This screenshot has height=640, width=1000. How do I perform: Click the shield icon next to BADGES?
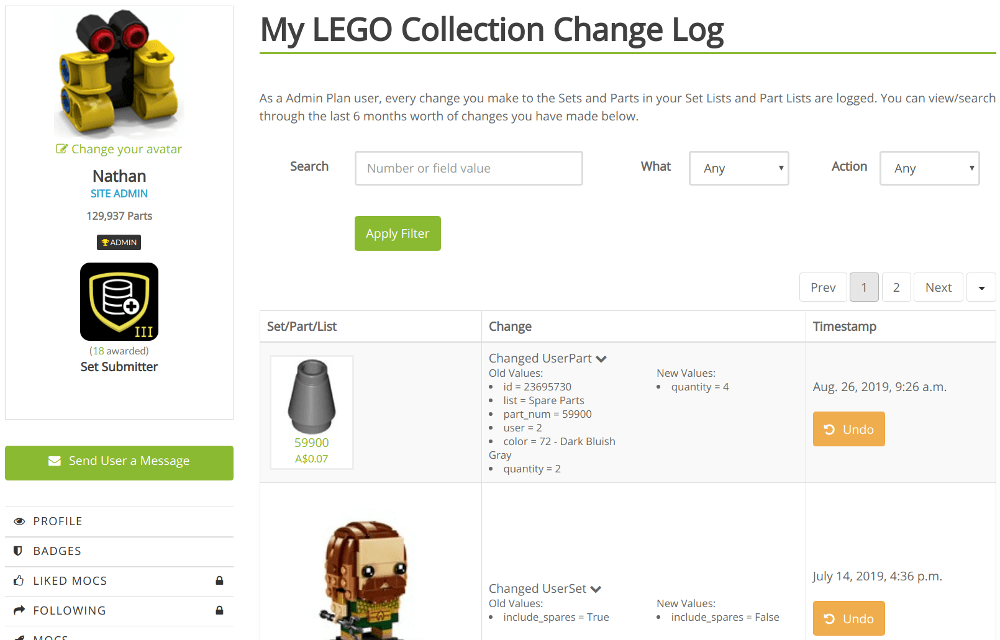coord(18,550)
